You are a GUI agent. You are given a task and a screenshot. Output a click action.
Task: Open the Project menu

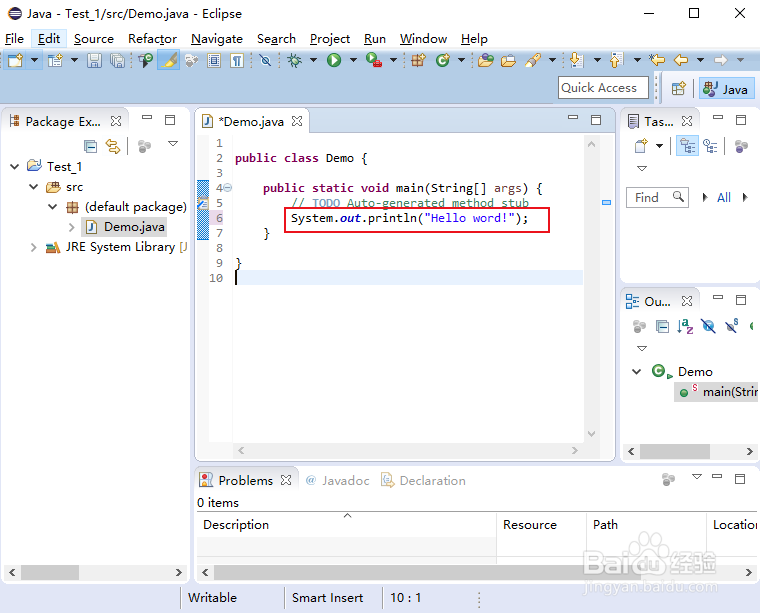click(330, 39)
